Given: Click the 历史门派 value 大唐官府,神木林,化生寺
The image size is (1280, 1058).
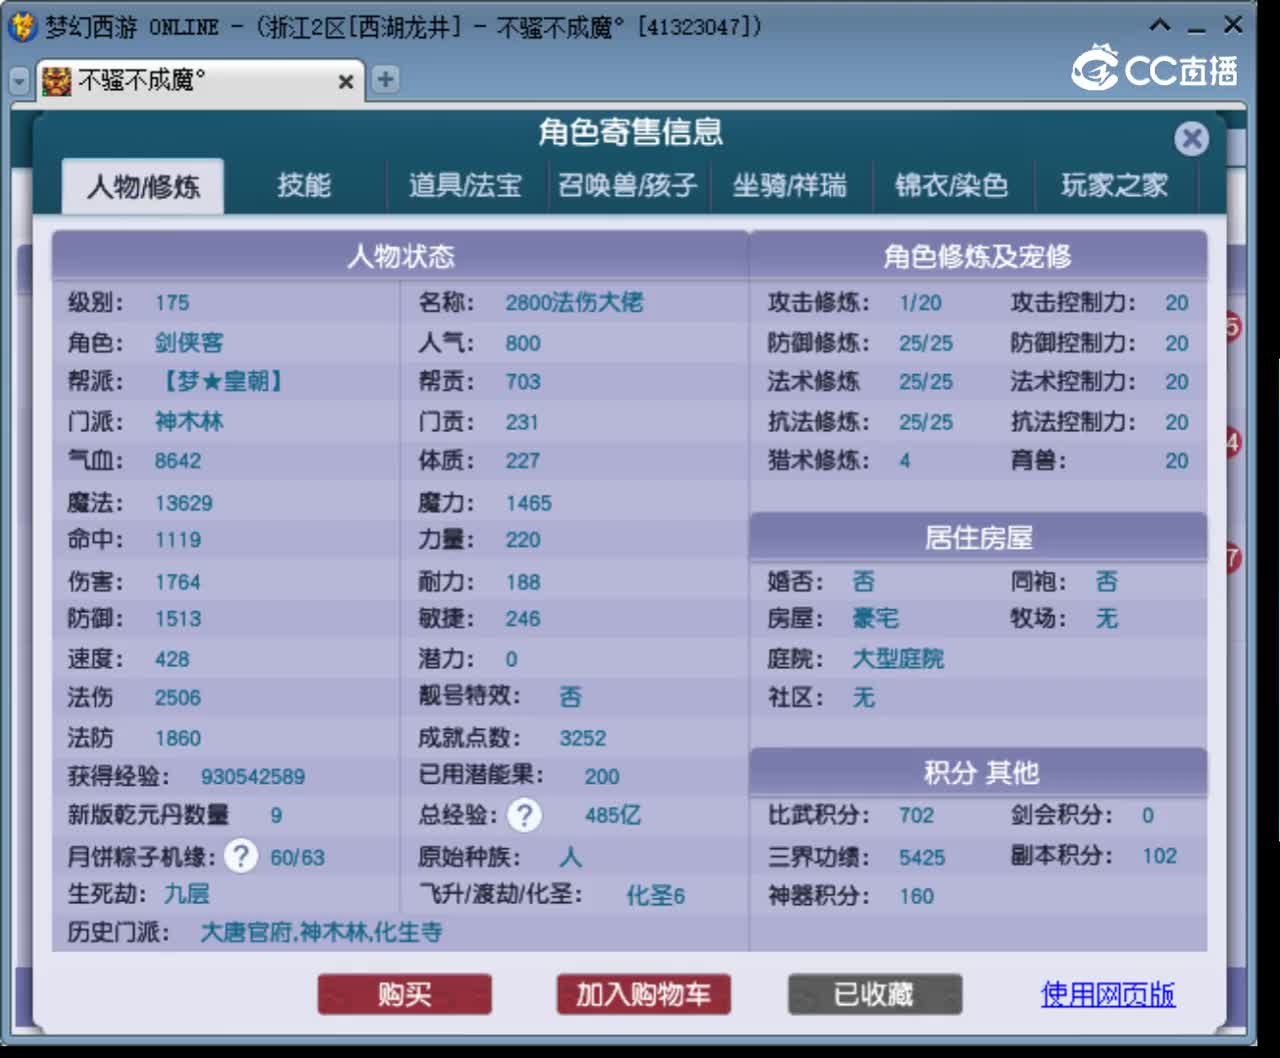Looking at the screenshot, I should [x=321, y=932].
